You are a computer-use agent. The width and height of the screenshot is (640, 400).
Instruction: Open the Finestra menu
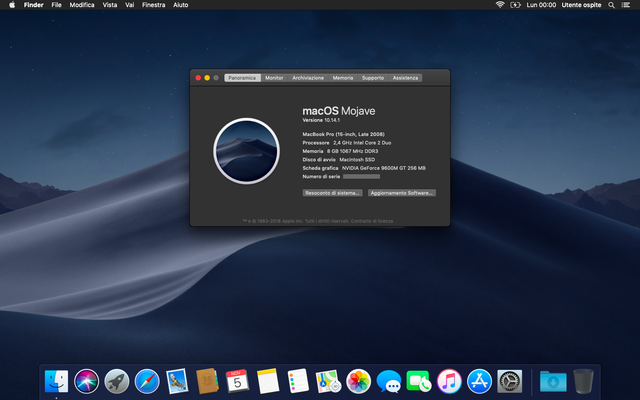click(x=153, y=5)
